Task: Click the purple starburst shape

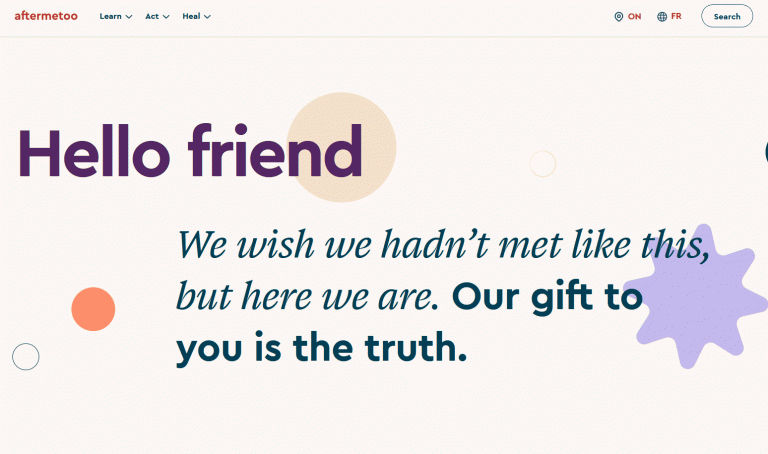Action: point(696,297)
